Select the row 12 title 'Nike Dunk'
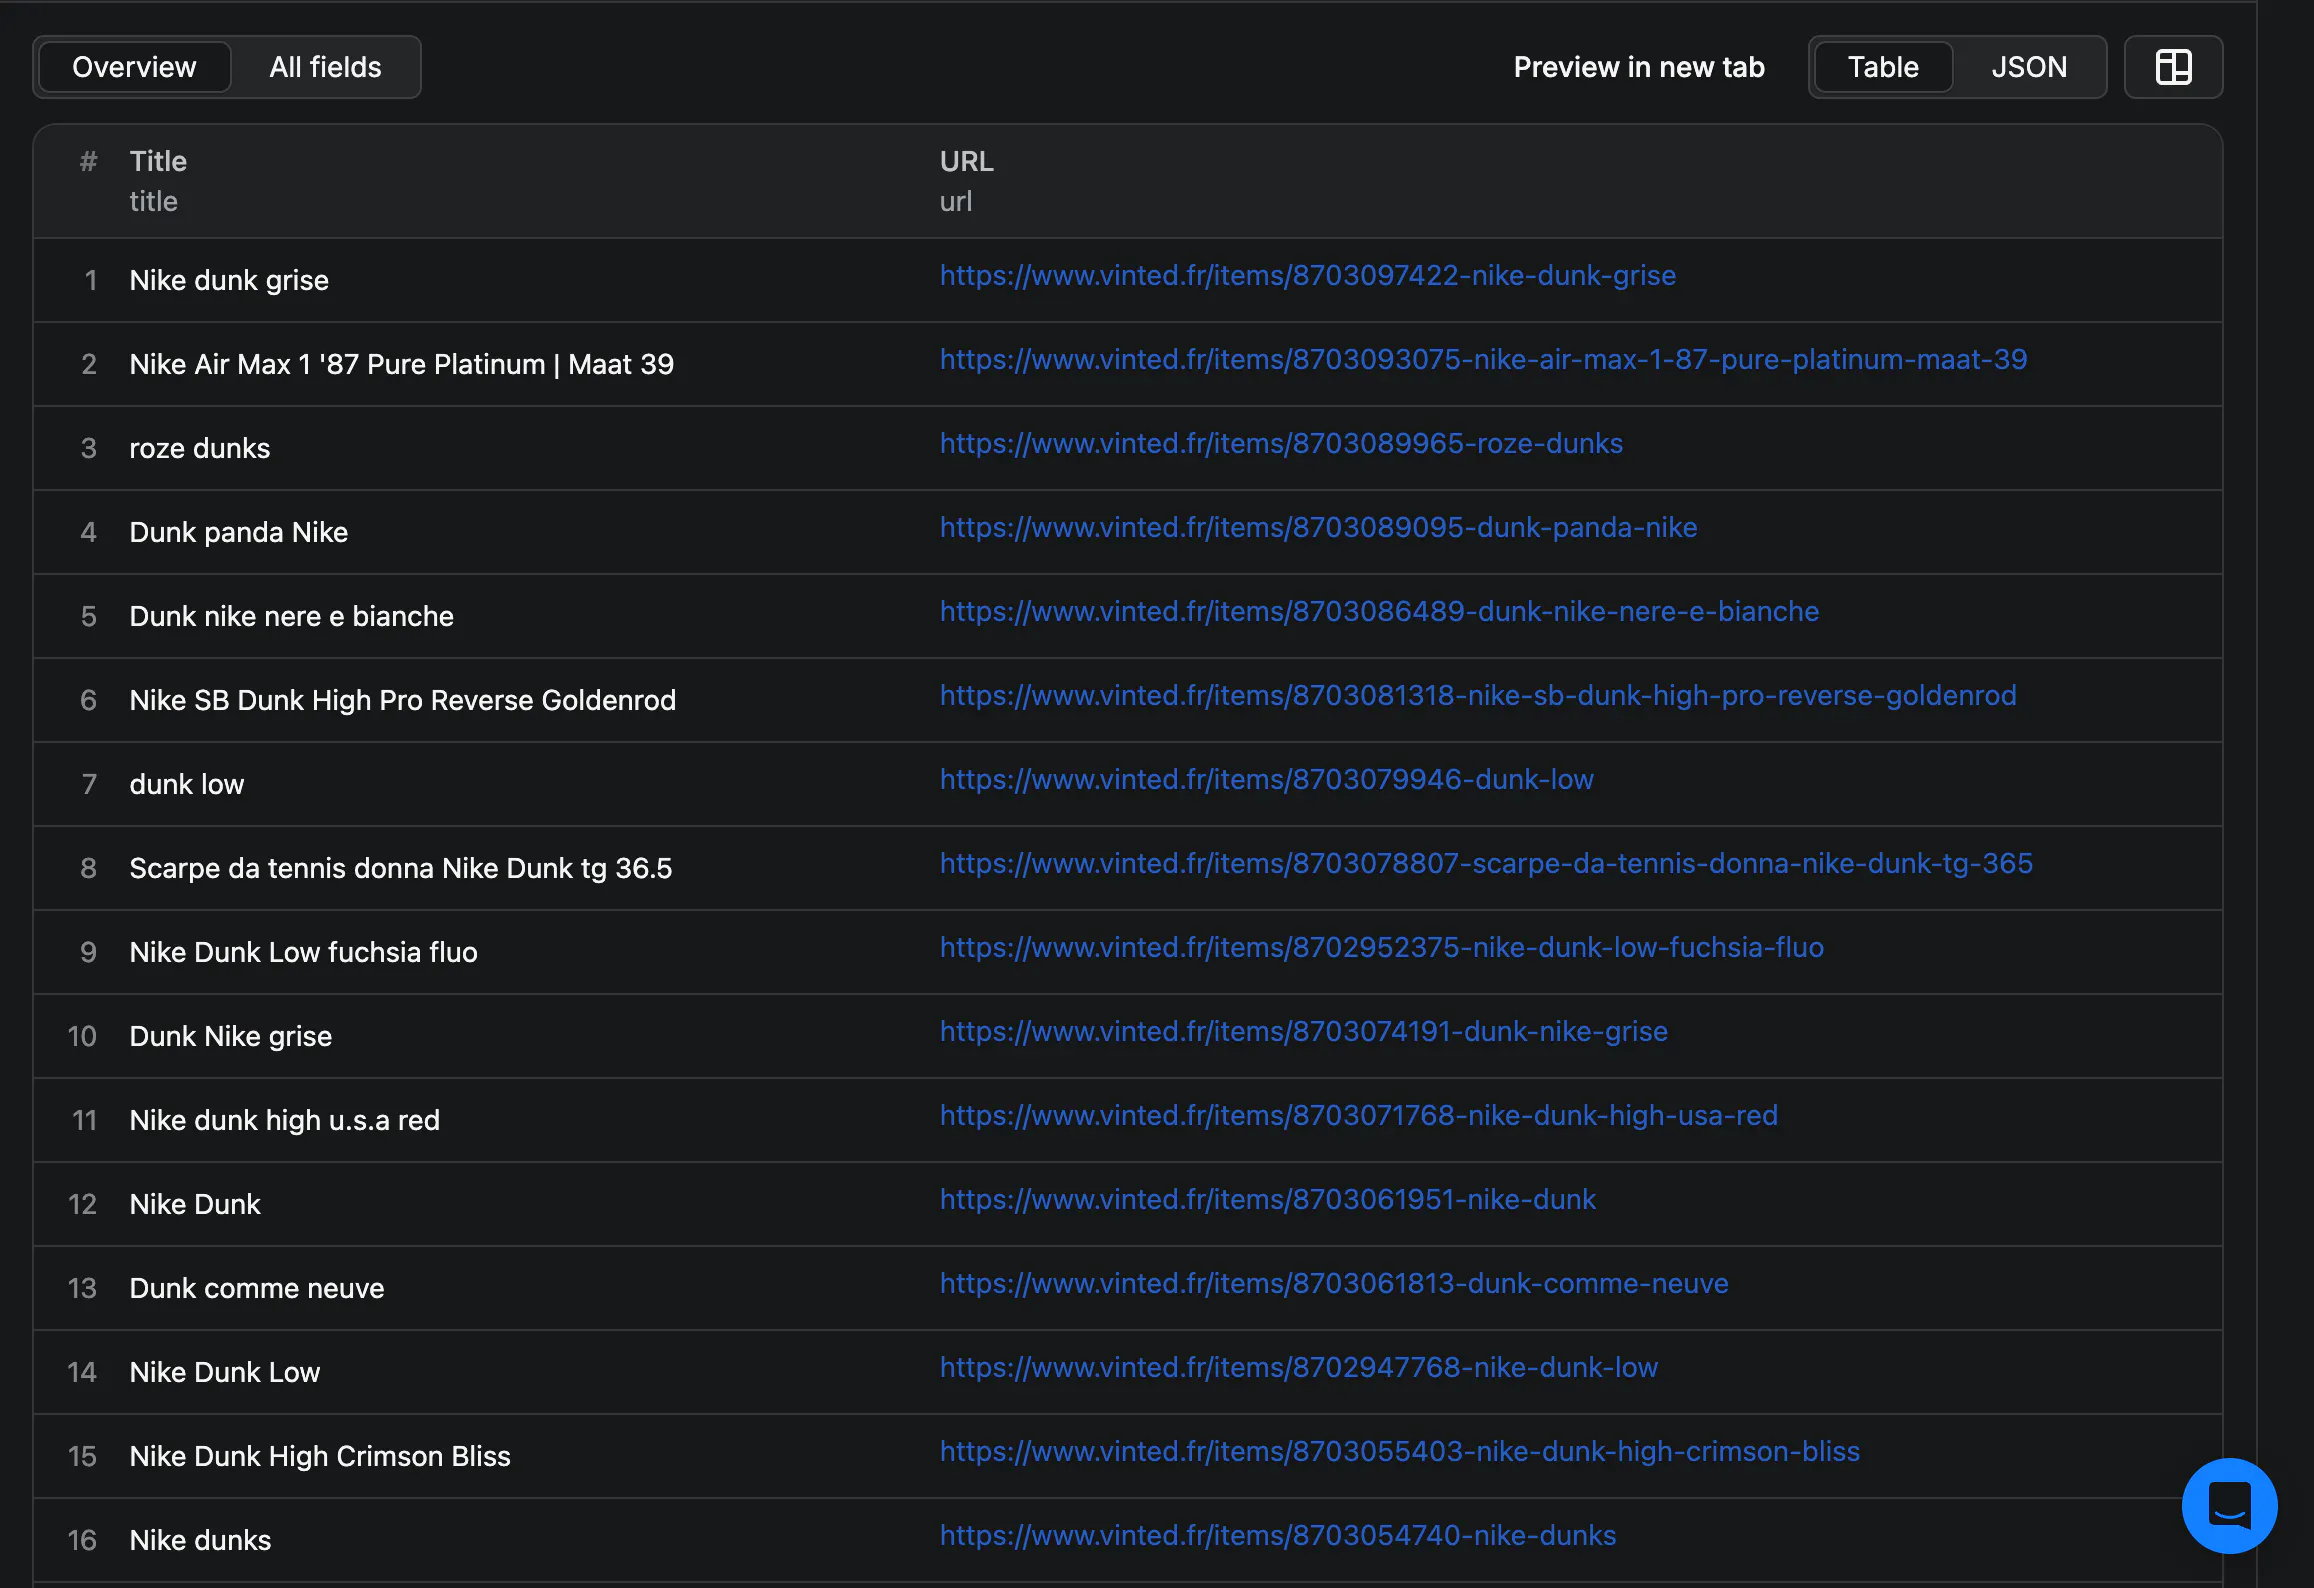This screenshot has height=1588, width=2314. [195, 1204]
